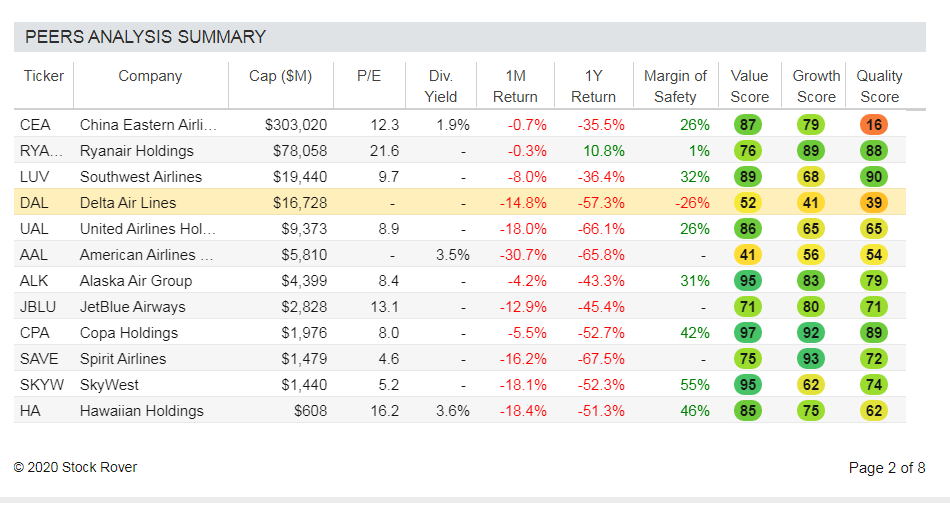Click the Company column header

click(x=150, y=76)
